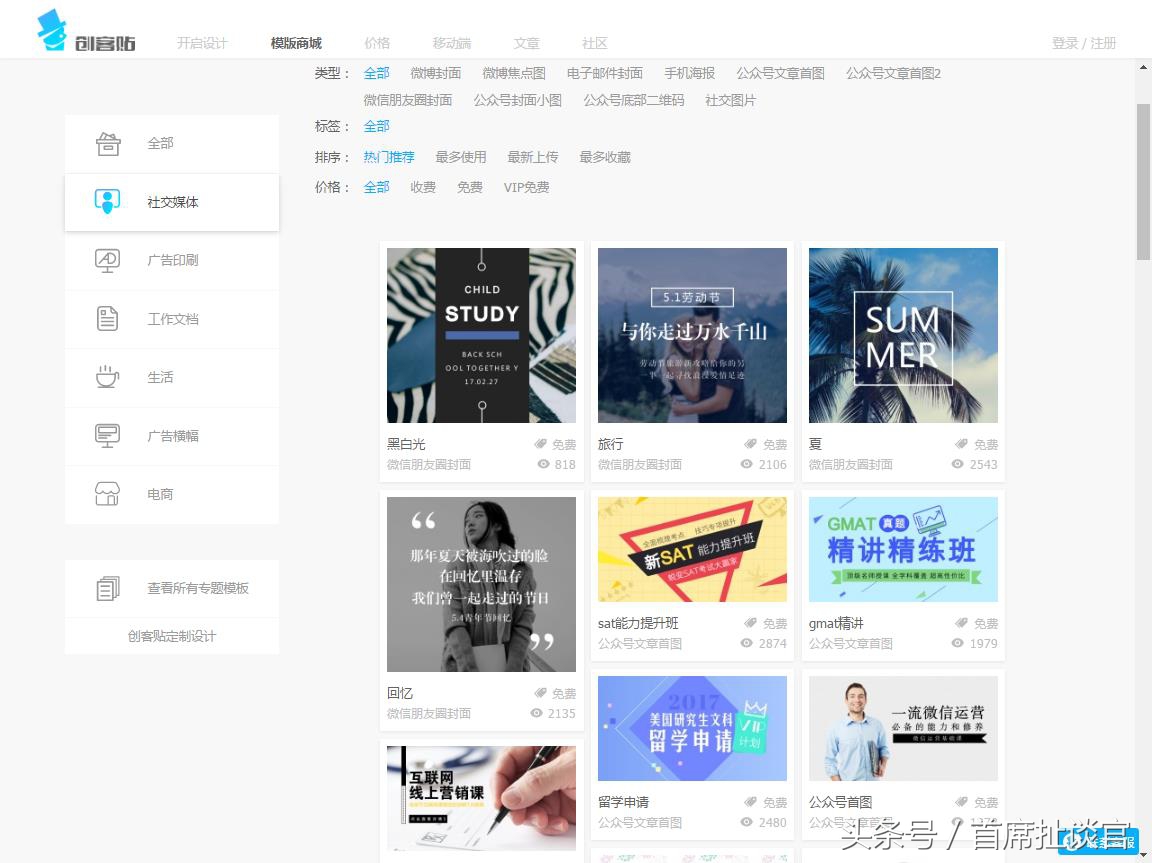Filter templates by 手机海报 type
Viewport: 1152px width, 863px height.
(693, 72)
